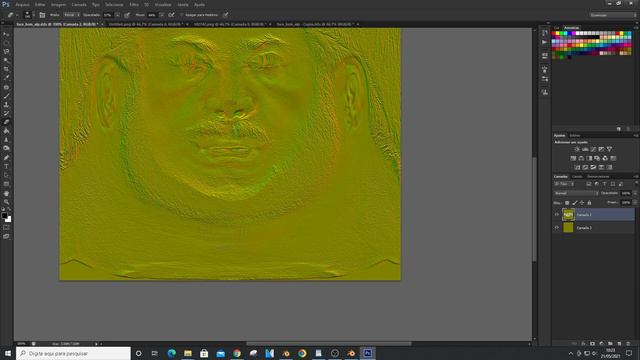Open the workspace switcher dropdown

click(613, 15)
